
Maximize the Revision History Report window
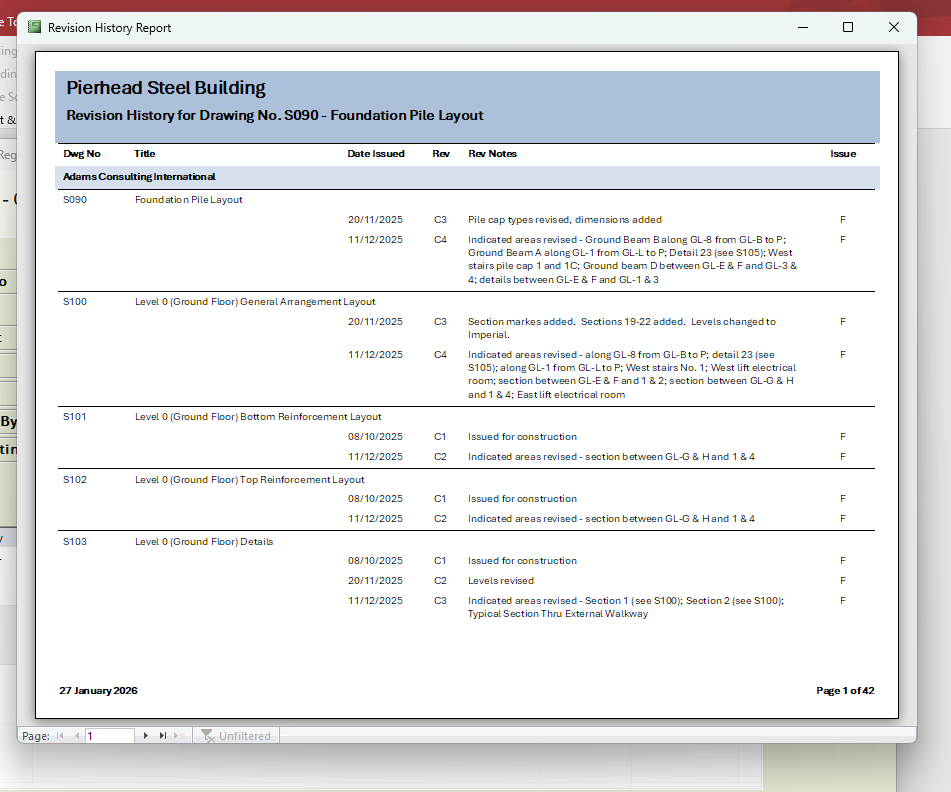click(x=848, y=28)
